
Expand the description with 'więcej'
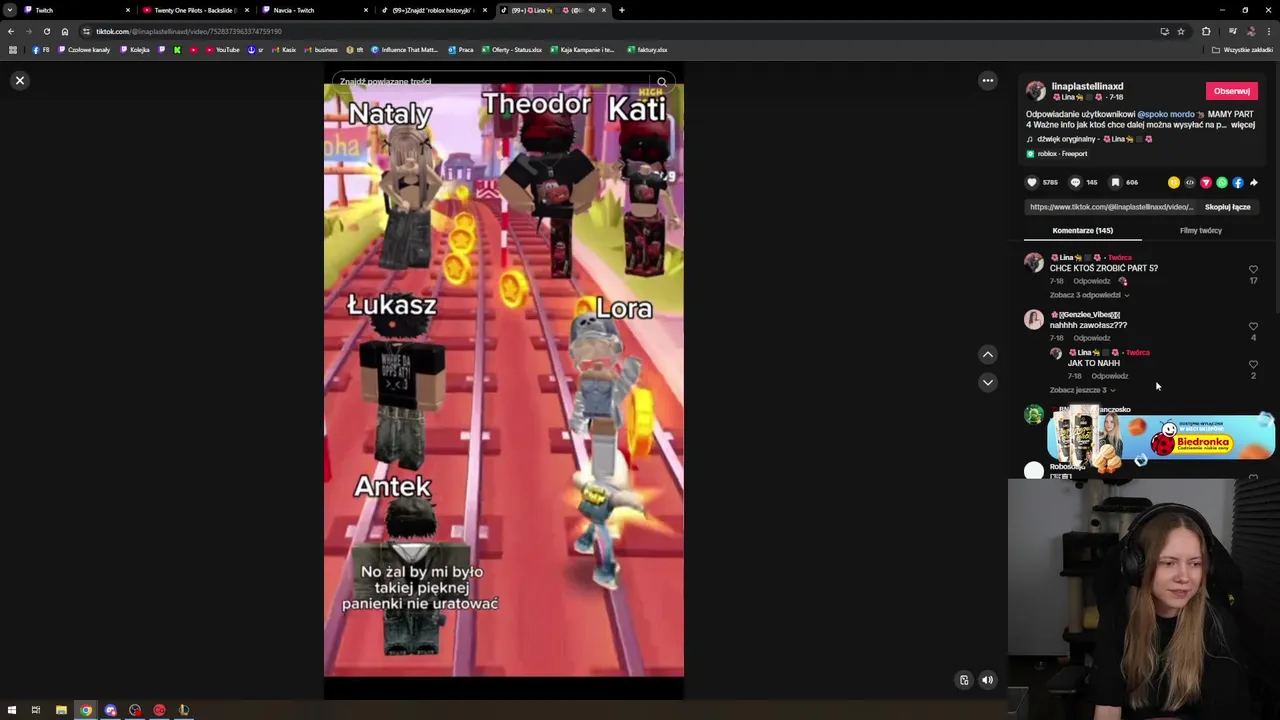(x=1243, y=125)
